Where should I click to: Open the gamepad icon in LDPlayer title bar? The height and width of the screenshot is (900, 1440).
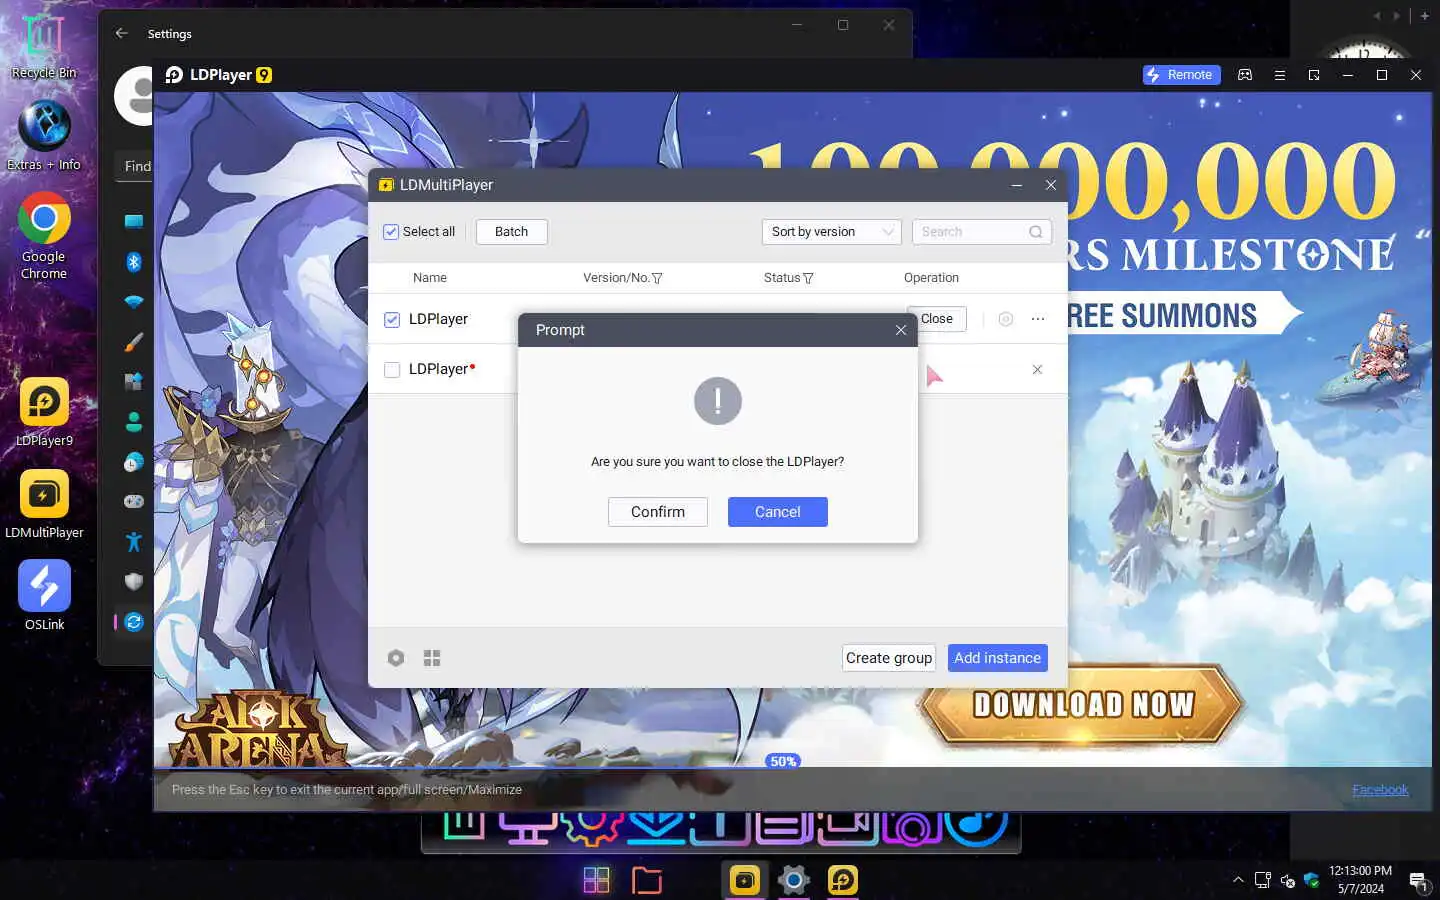coord(1245,75)
